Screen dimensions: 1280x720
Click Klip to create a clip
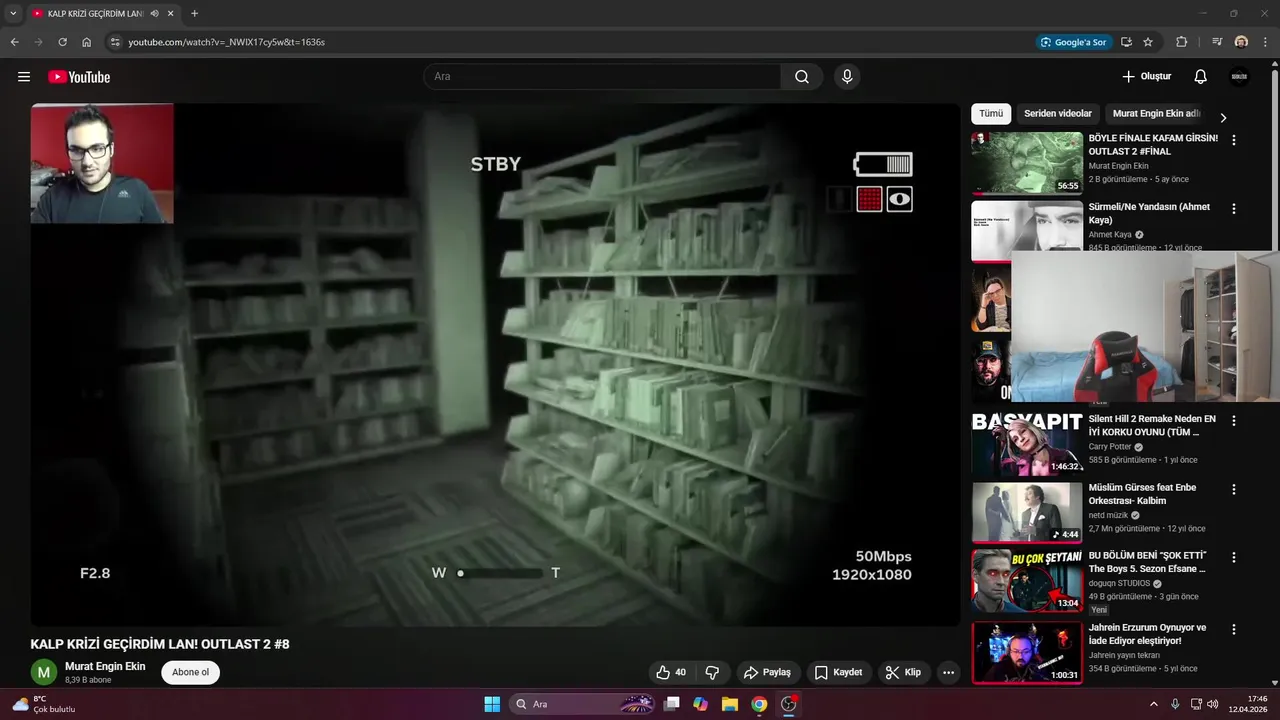(903, 673)
